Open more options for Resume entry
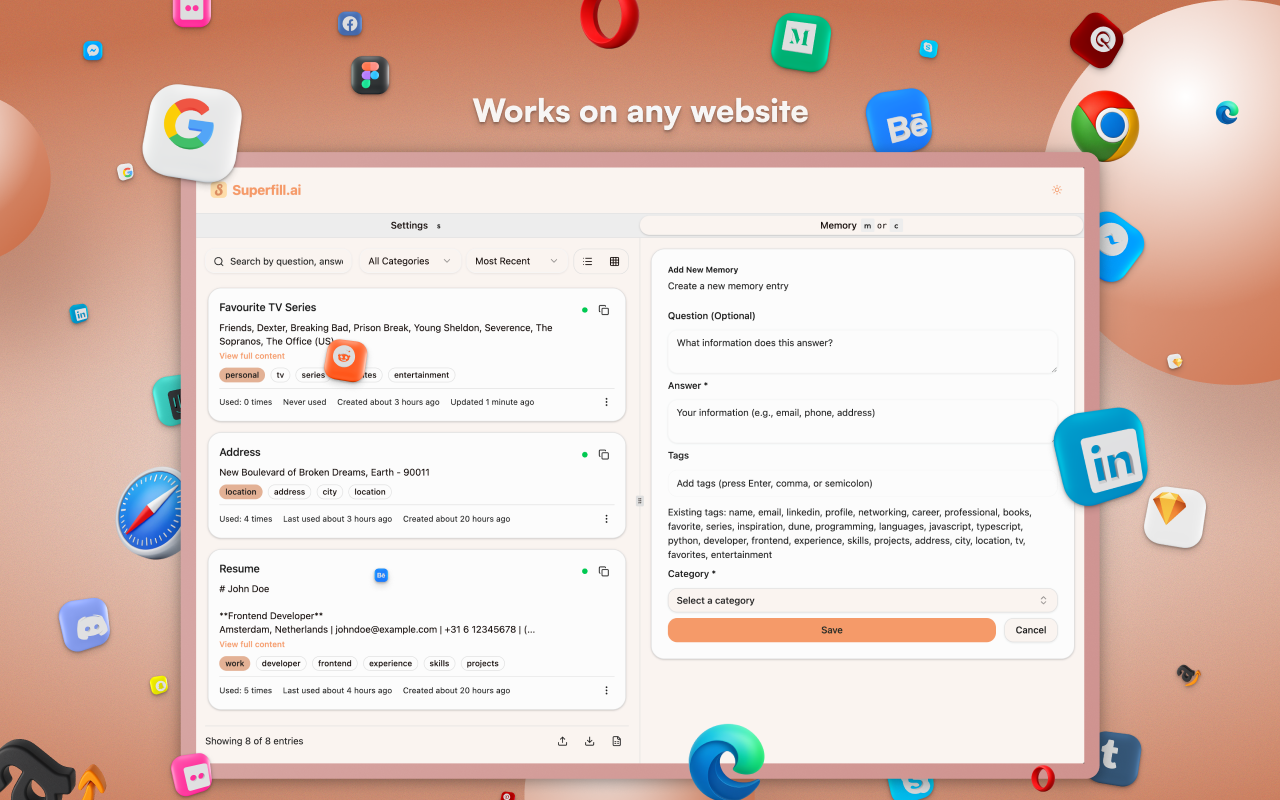 tap(606, 690)
